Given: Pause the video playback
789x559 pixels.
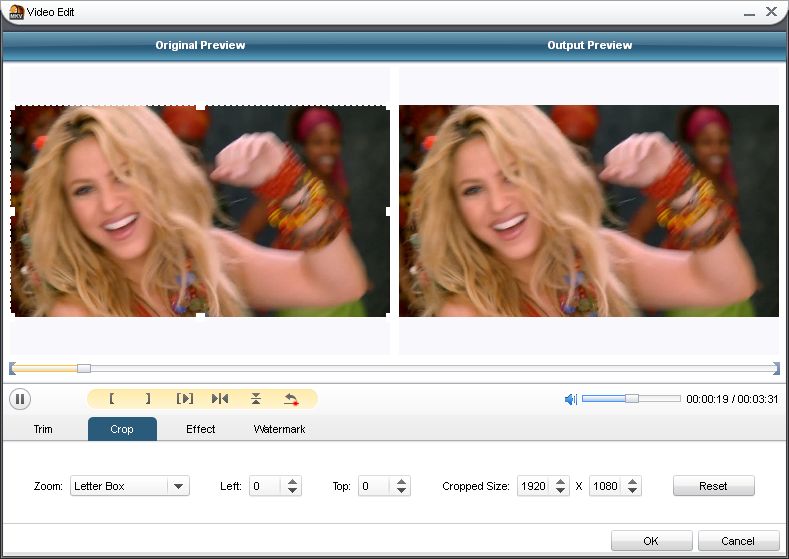Looking at the screenshot, I should pyautogui.click(x=20, y=399).
